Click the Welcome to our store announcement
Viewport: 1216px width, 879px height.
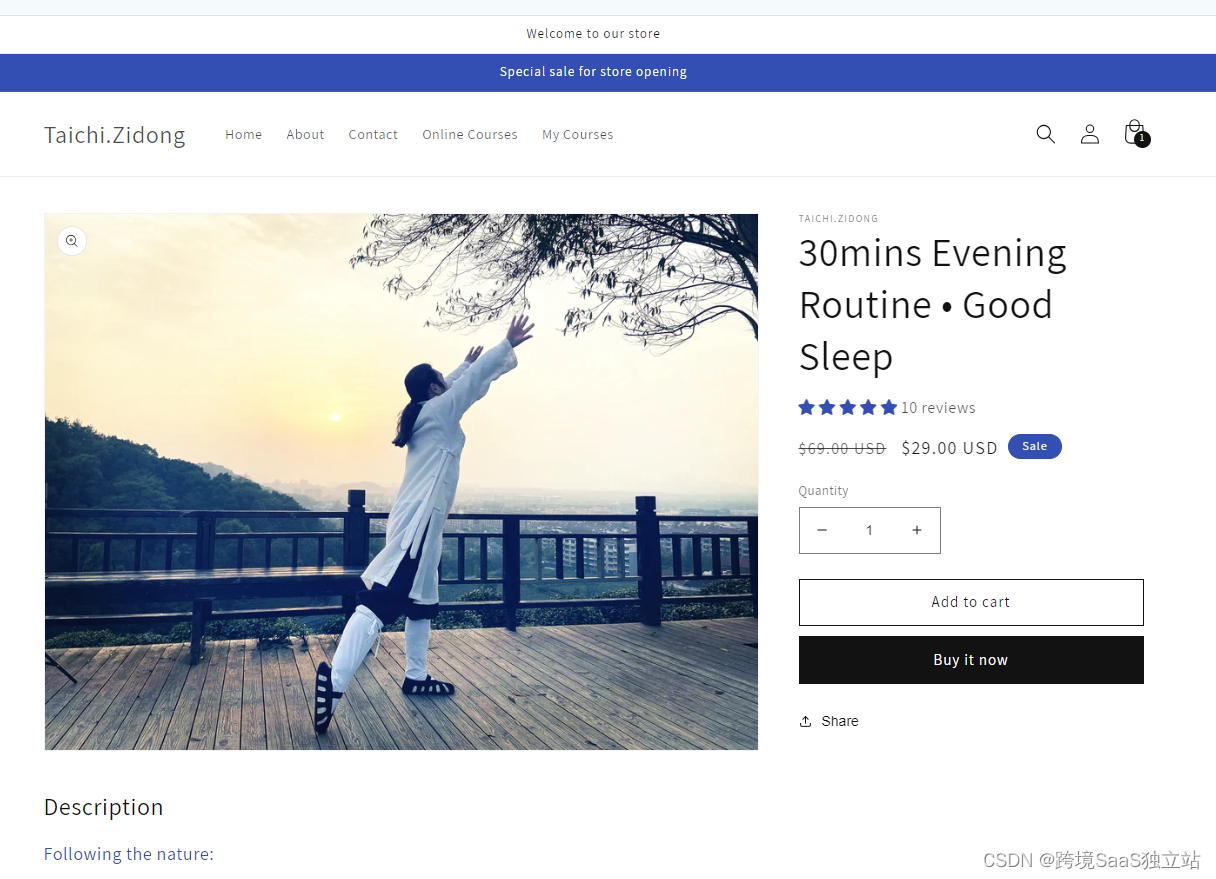(x=593, y=34)
